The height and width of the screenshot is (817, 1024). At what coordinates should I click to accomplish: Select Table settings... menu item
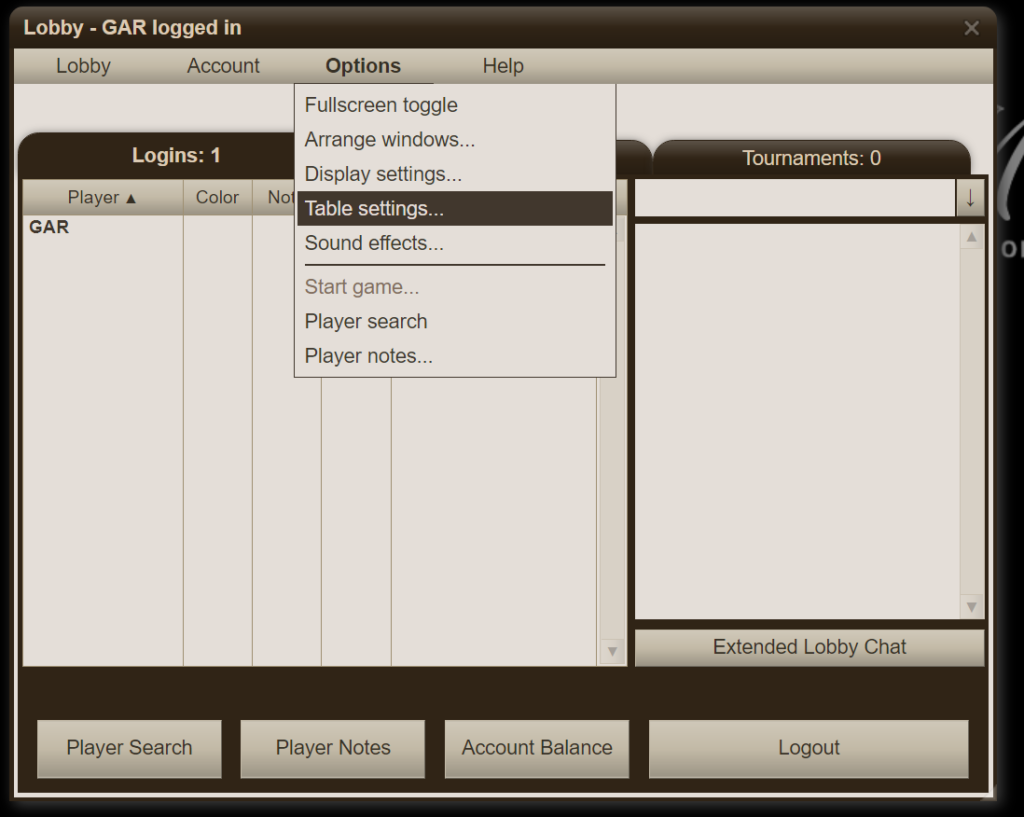click(374, 209)
